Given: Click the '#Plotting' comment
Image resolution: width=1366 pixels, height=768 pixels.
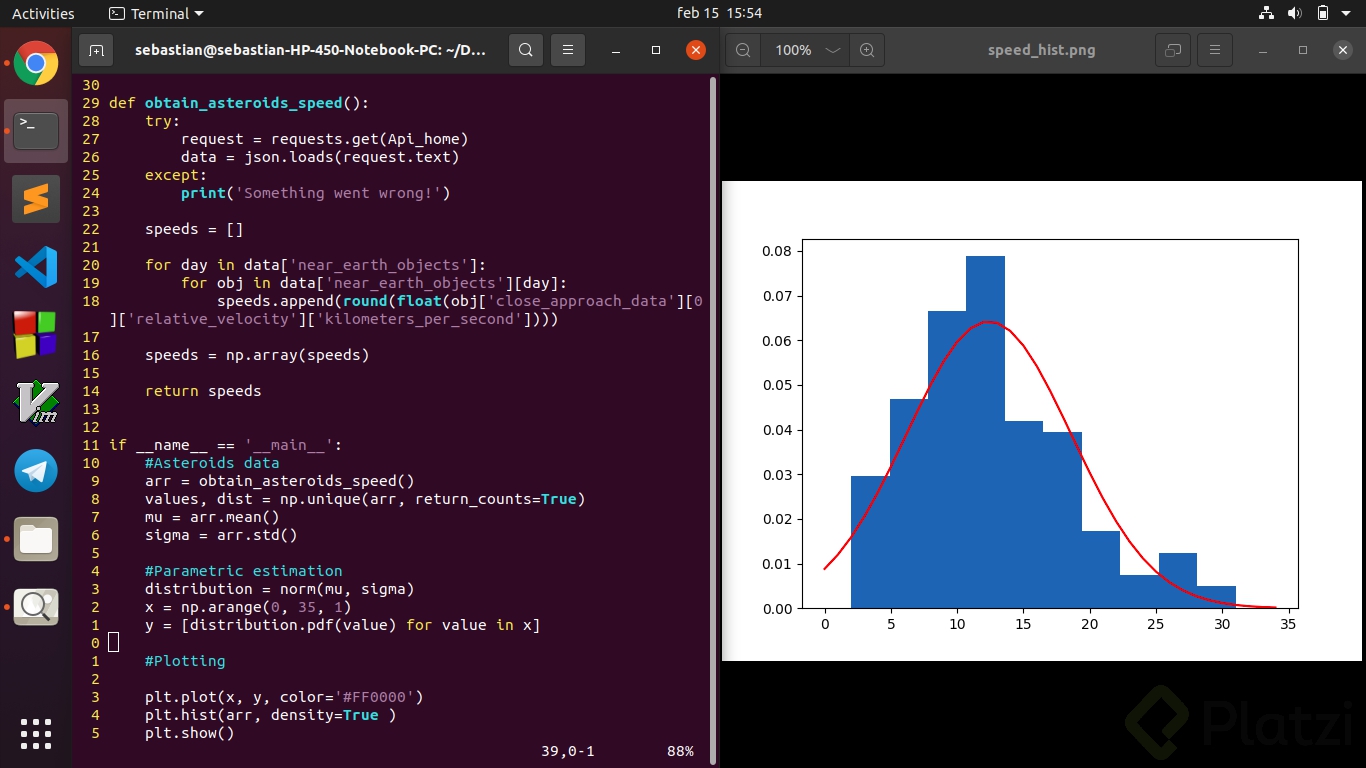Looking at the screenshot, I should [x=185, y=661].
